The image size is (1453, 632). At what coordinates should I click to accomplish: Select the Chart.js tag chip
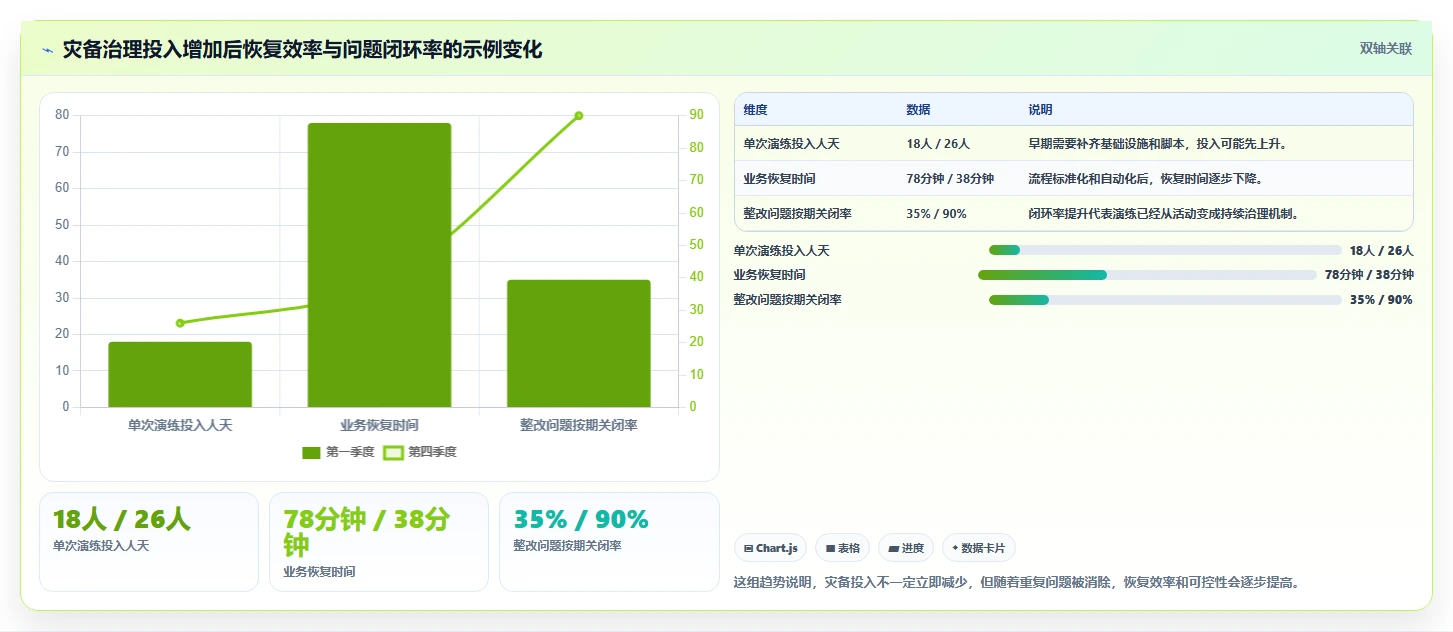[x=771, y=548]
